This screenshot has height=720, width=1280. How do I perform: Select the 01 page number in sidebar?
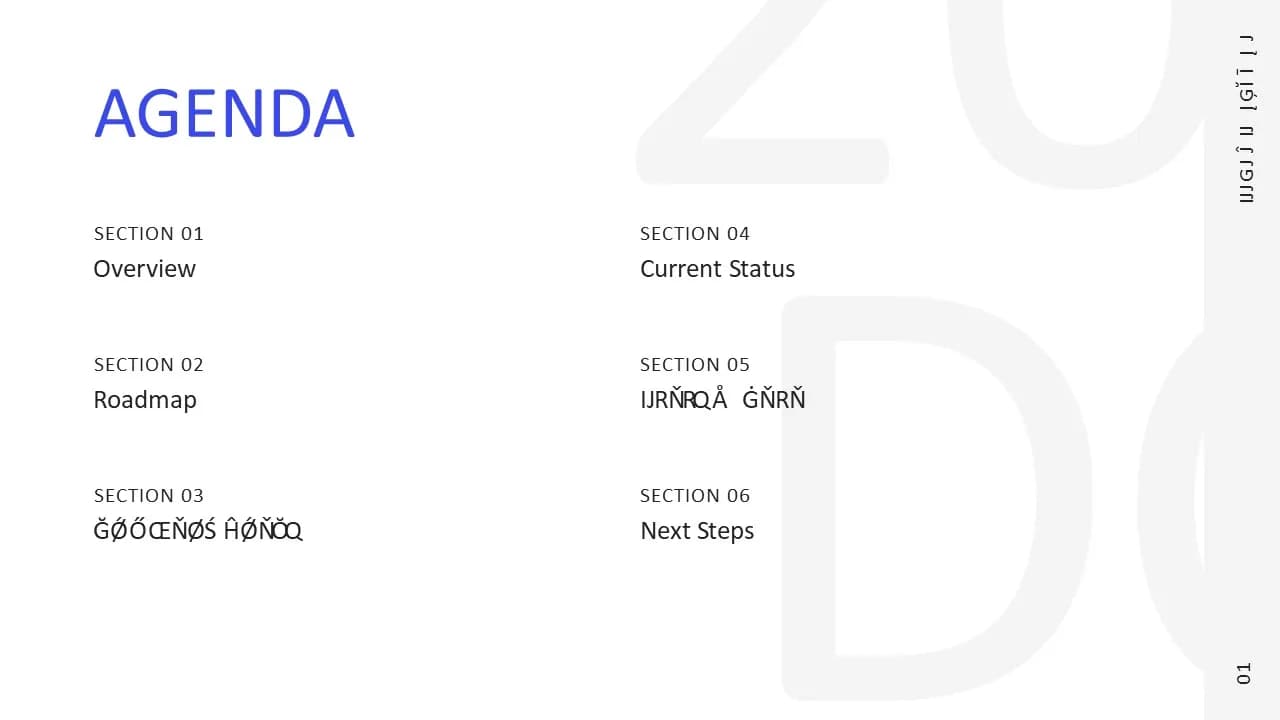click(1244, 673)
